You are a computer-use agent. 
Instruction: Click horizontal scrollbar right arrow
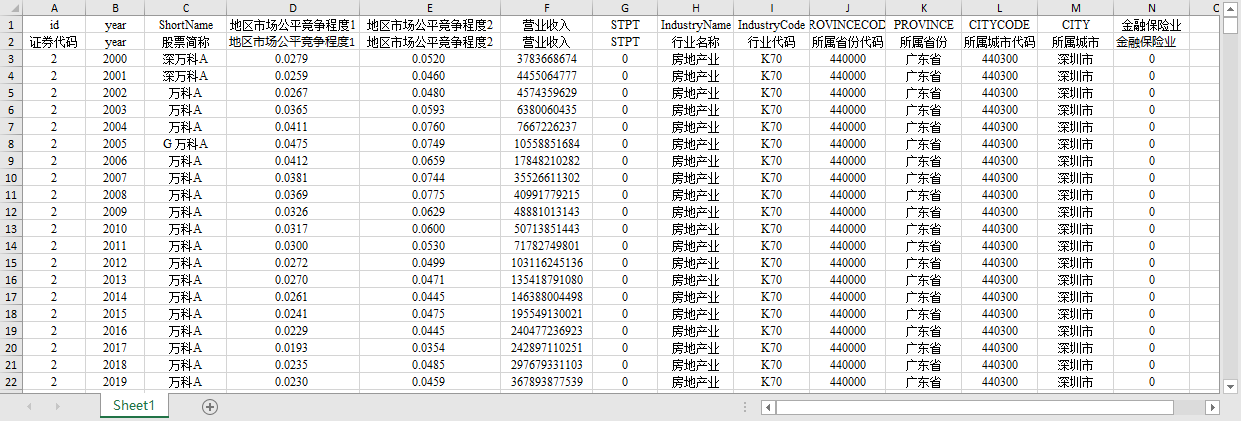(x=1213, y=407)
